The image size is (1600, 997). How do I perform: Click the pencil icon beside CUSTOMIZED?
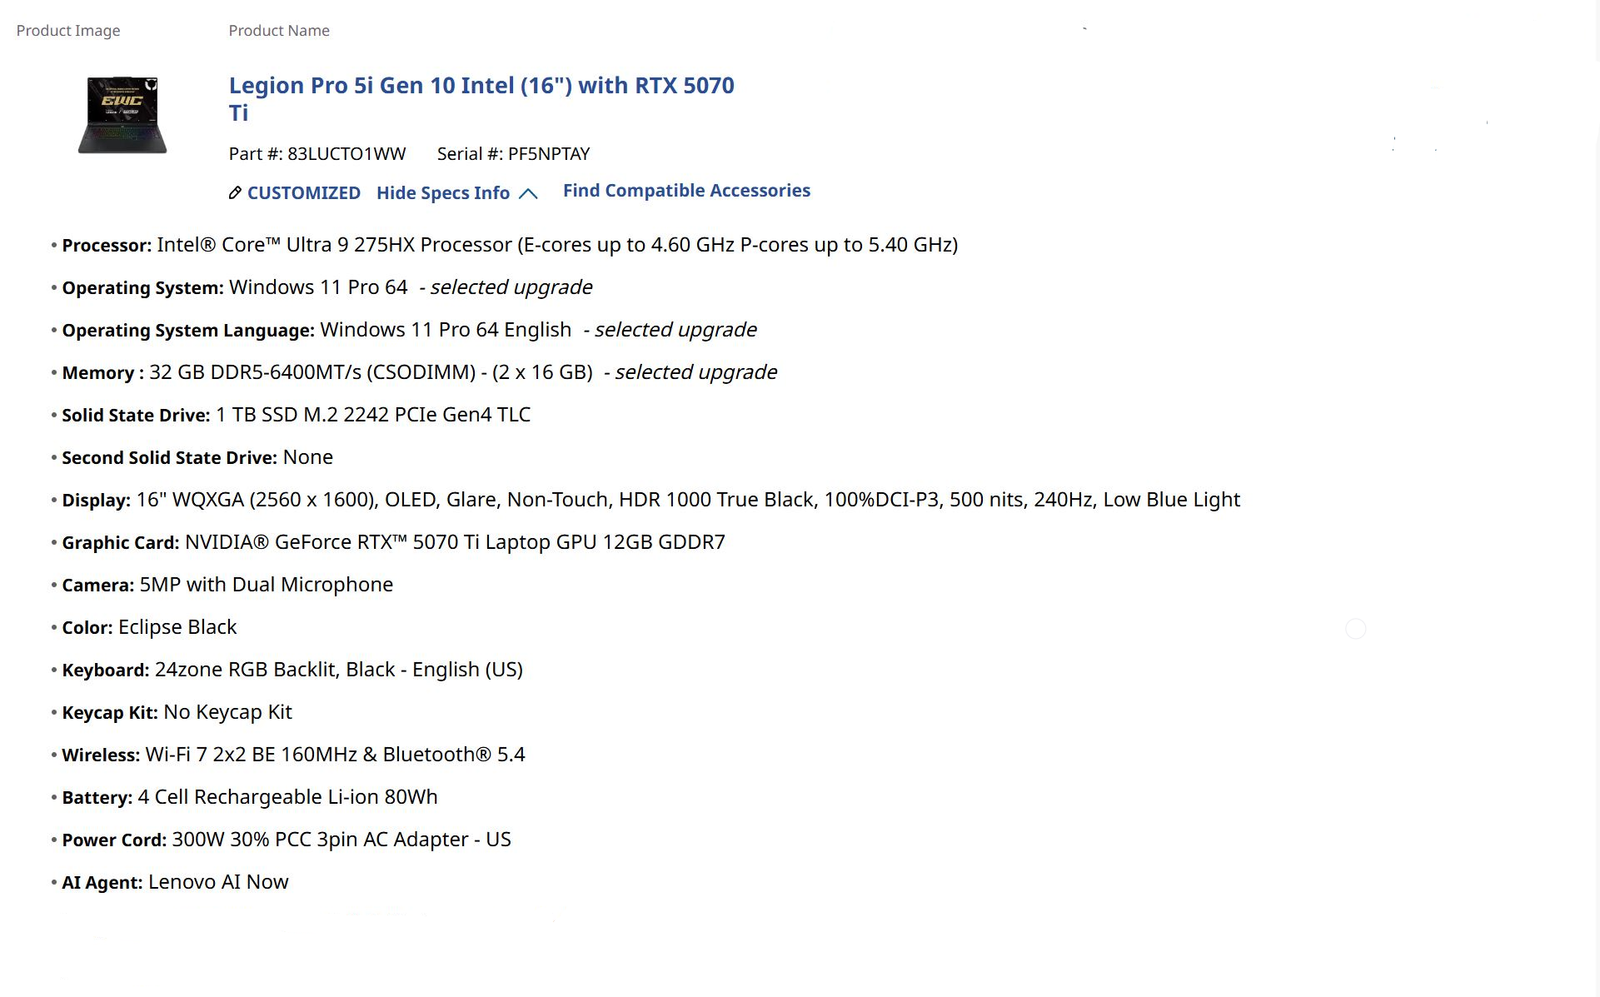235,193
